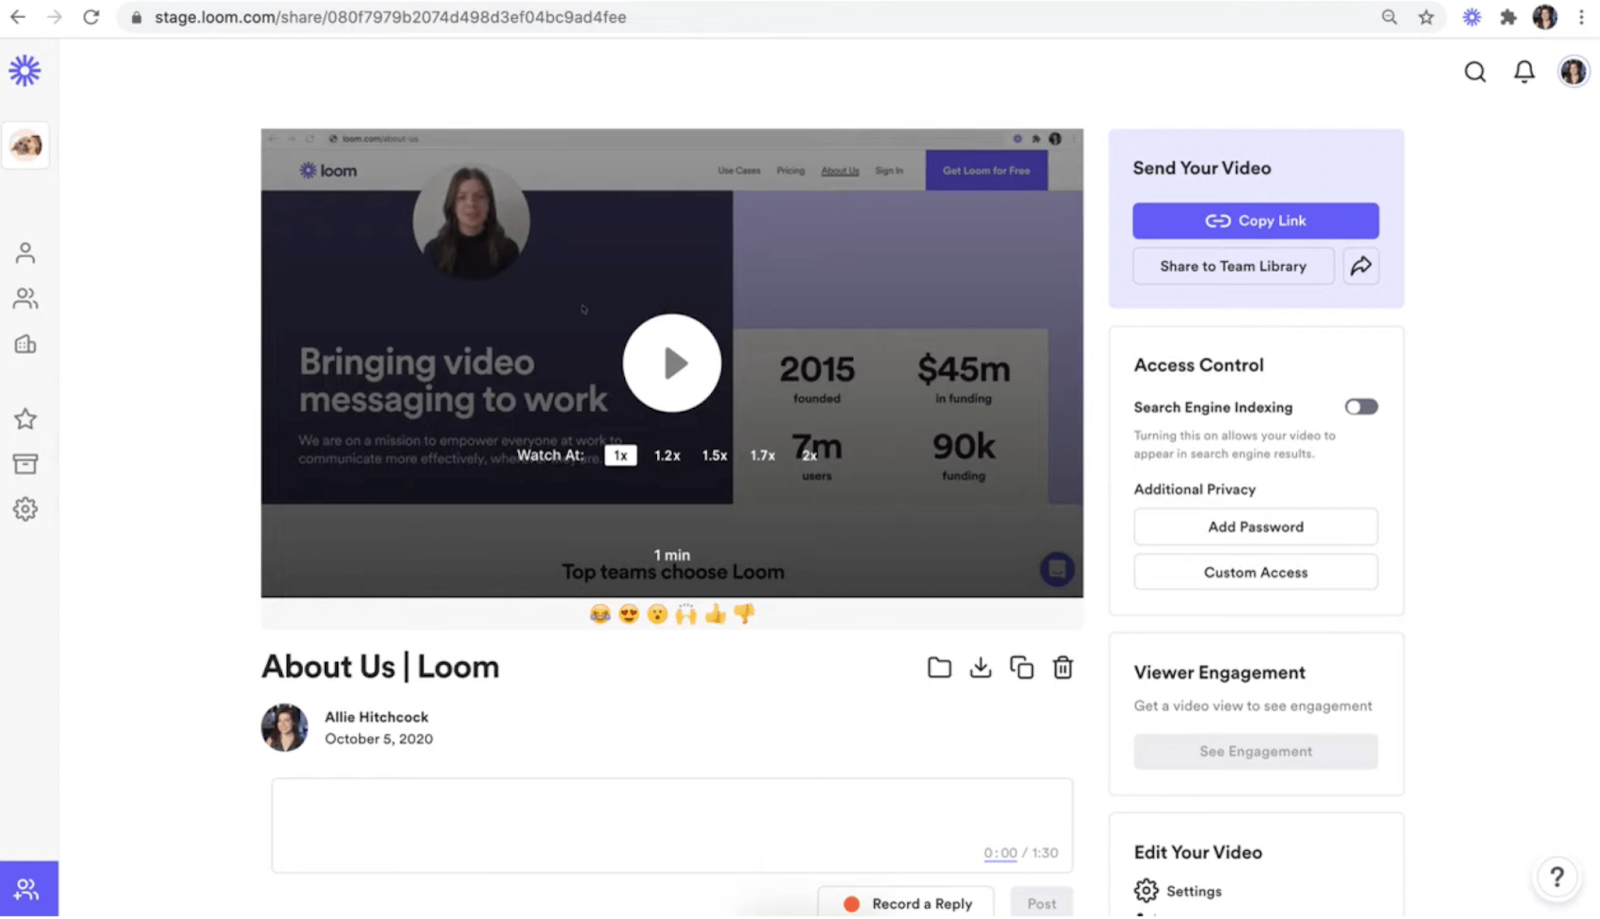Move video to a folder icon

click(x=939, y=667)
